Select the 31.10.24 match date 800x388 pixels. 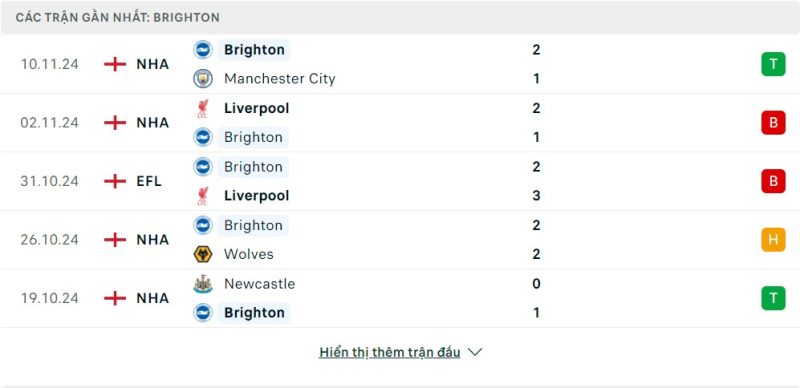49,181
